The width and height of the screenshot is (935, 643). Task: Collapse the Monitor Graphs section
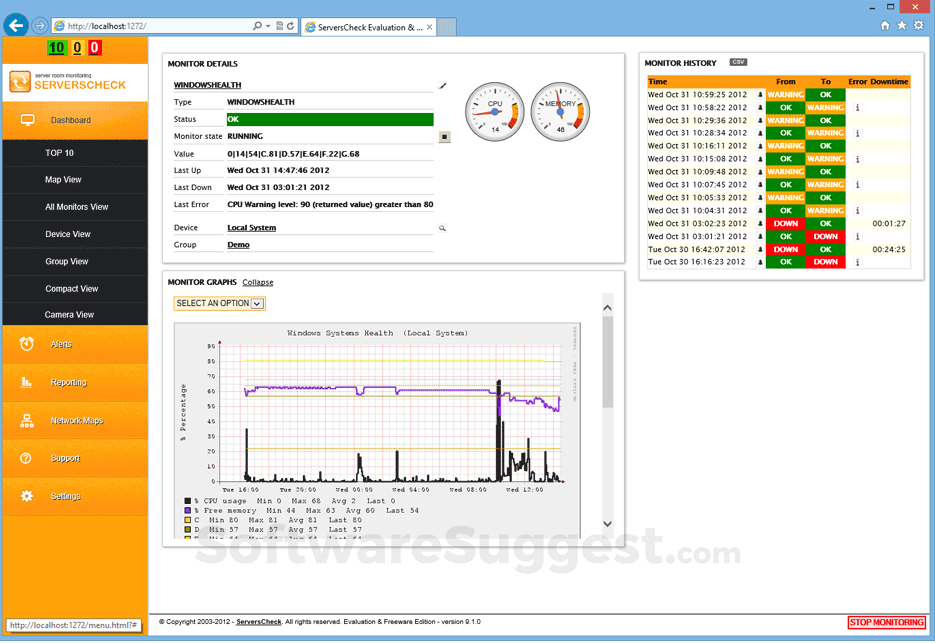click(257, 282)
